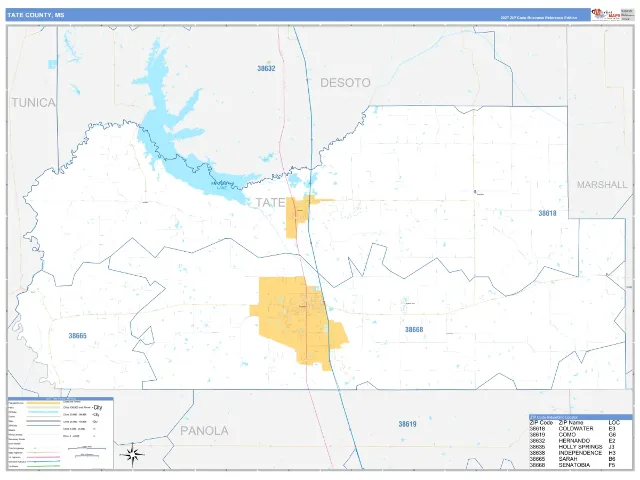Click the 38618 ZIP label on the map
640x480 pixels.
click(547, 213)
